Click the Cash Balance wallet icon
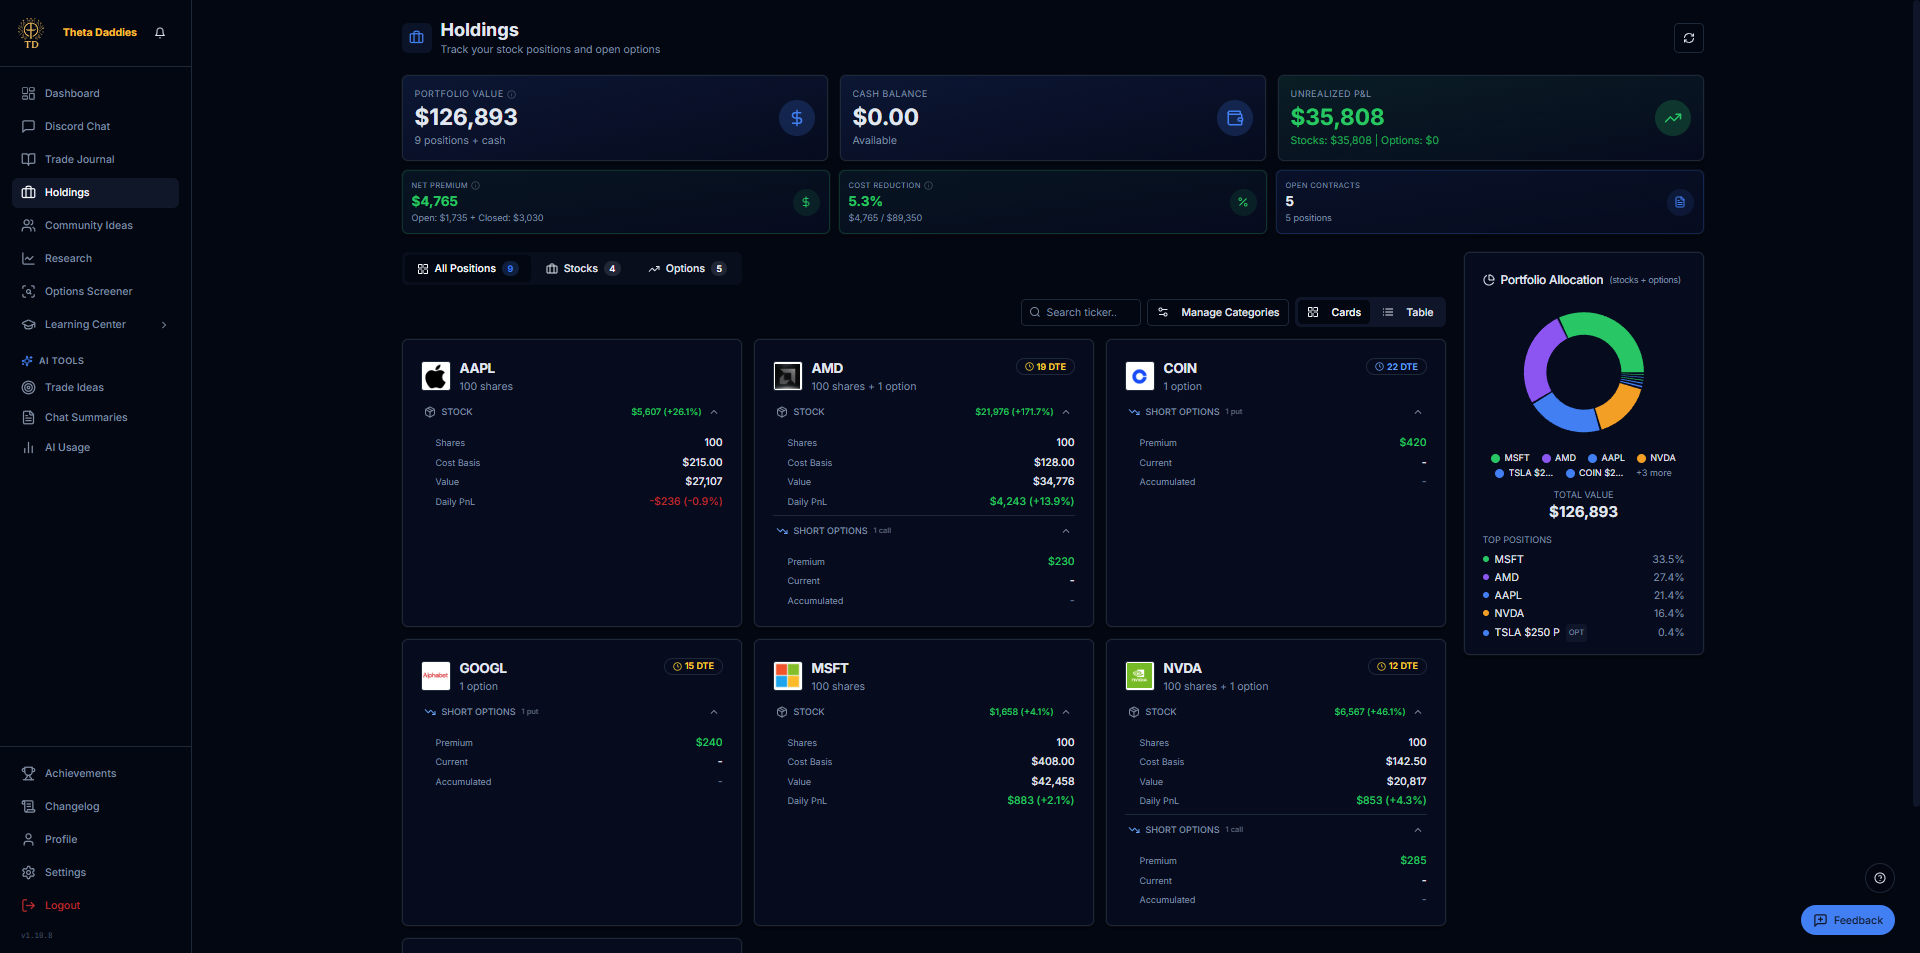The height and width of the screenshot is (953, 1920). [x=1235, y=118]
